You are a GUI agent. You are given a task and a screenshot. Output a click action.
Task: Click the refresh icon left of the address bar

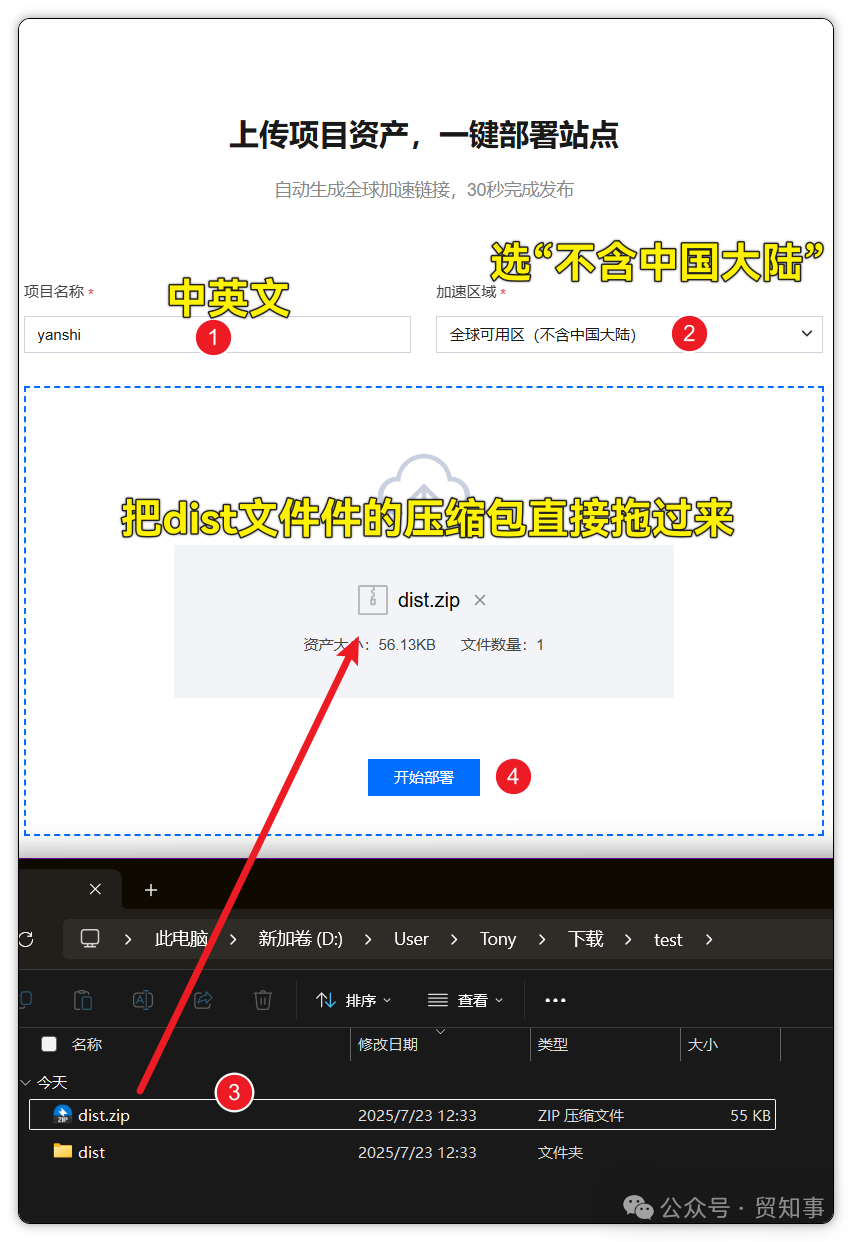[25, 939]
